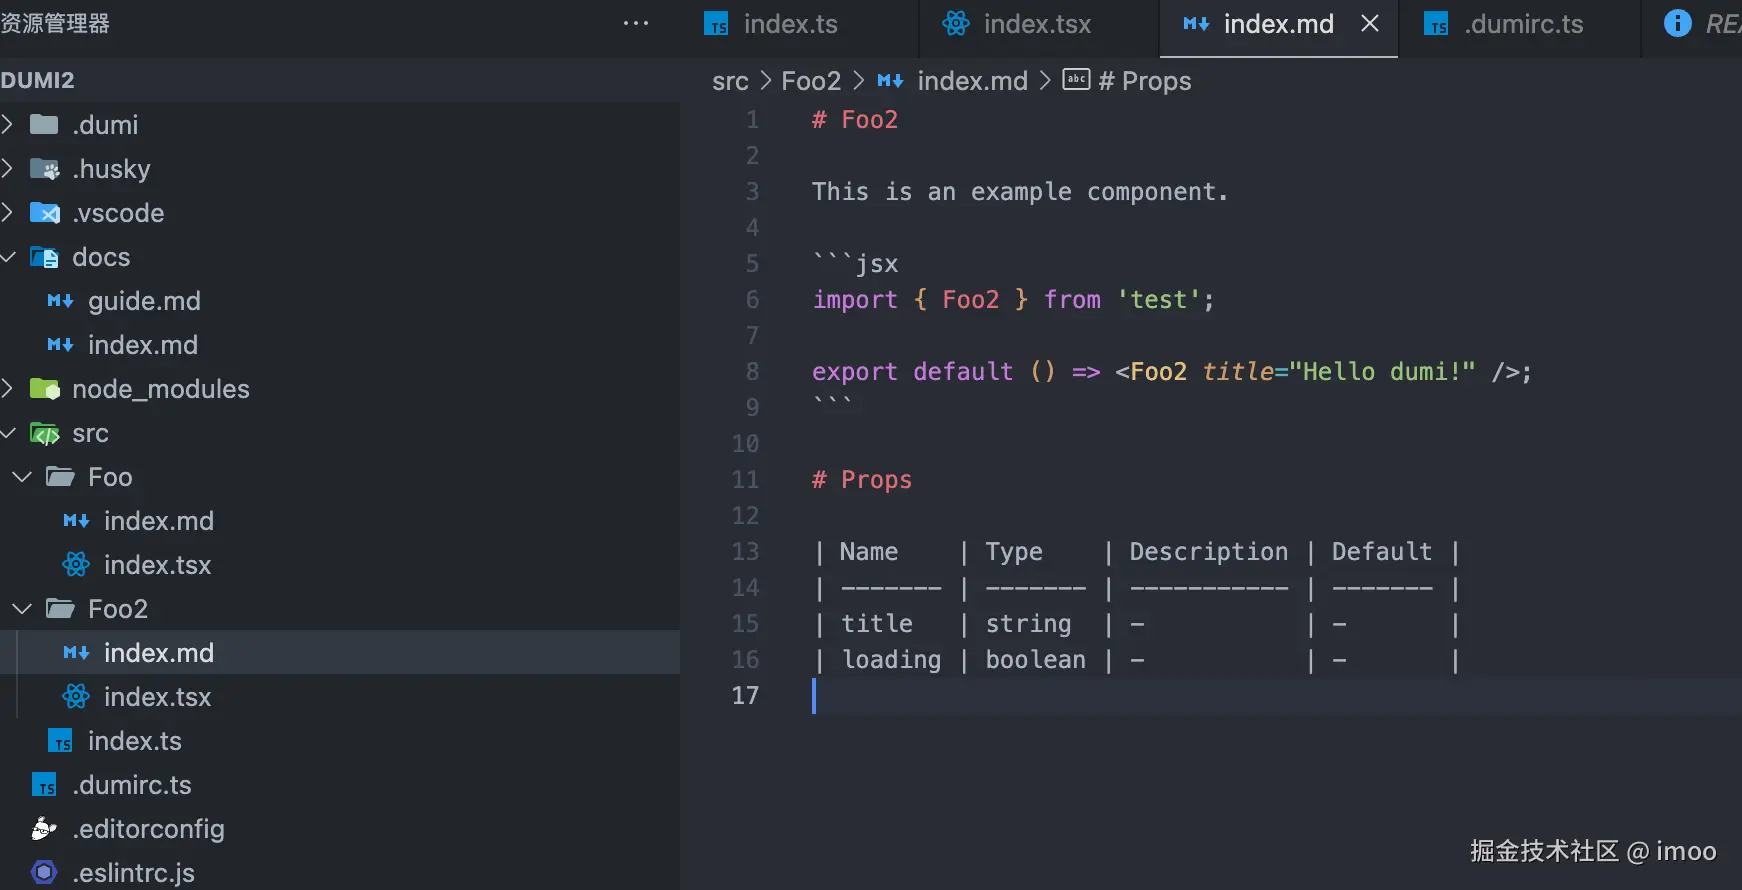This screenshot has width=1742, height=890.
Task: Click the src folder icon
Action: point(44,433)
